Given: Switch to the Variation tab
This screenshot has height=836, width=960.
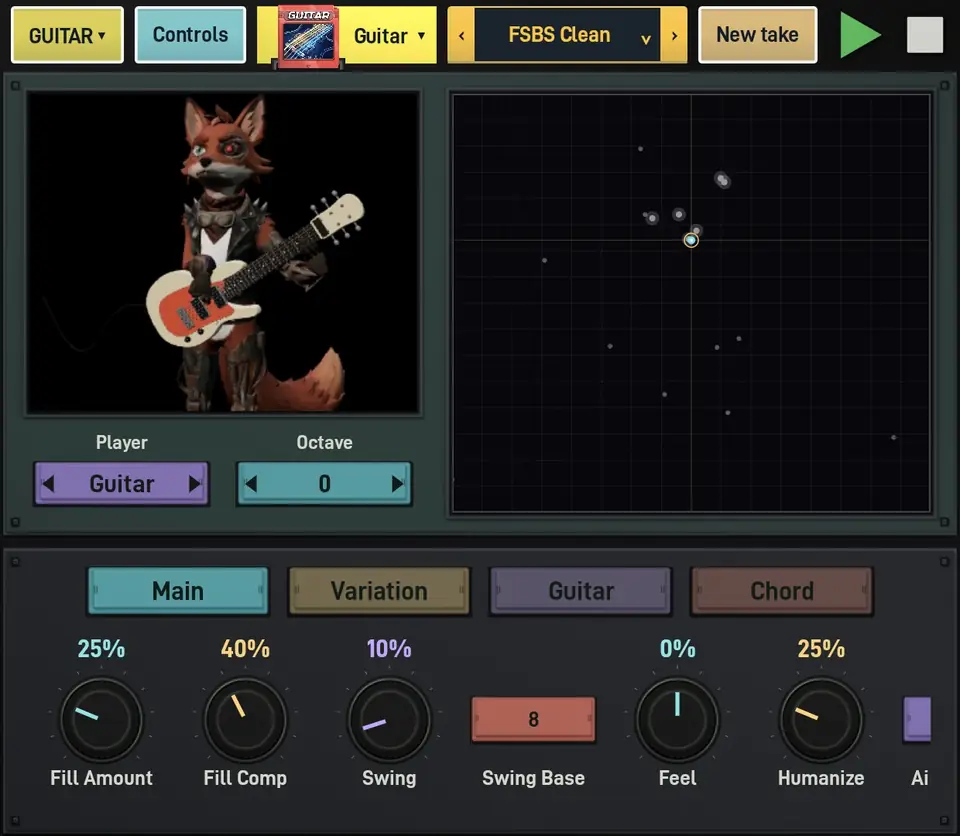Looking at the screenshot, I should coord(379,591).
